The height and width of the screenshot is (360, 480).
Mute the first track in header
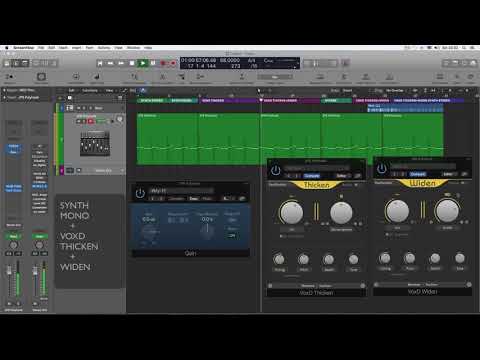(79, 108)
